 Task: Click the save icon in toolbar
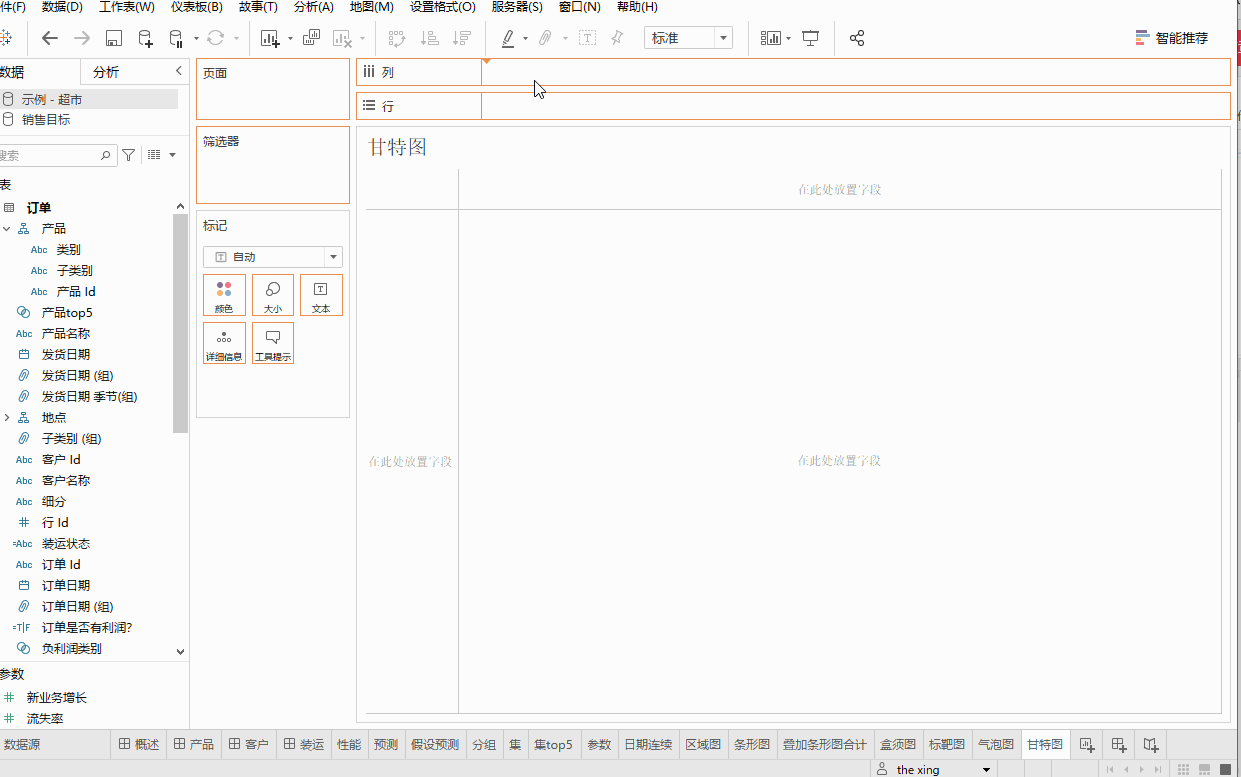pyautogui.click(x=114, y=38)
